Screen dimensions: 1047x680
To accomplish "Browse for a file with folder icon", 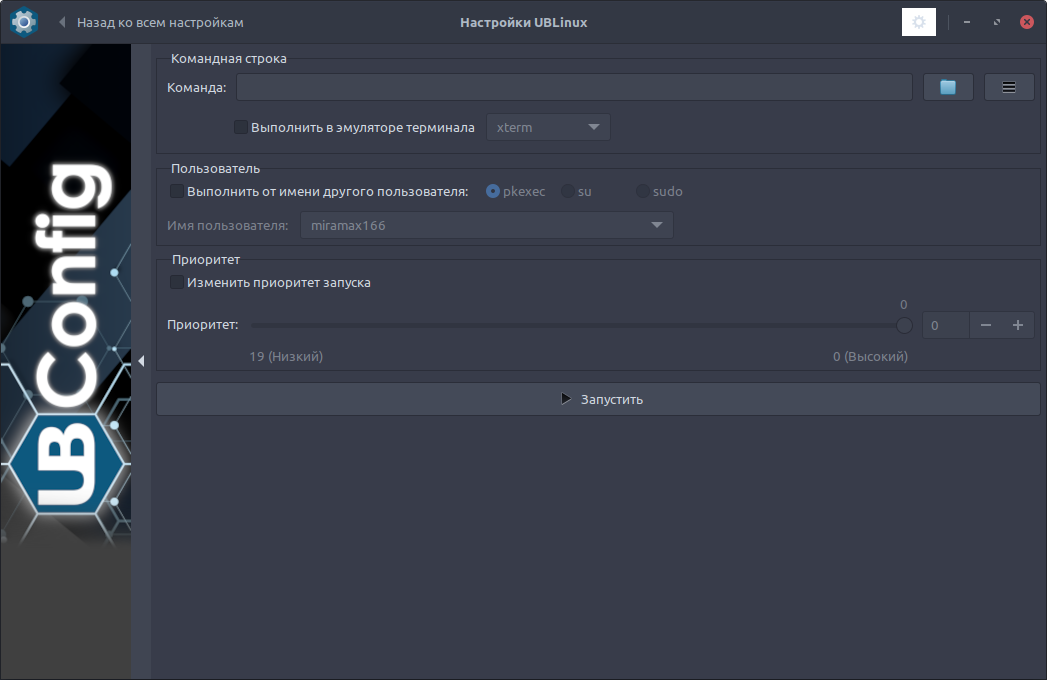I will coord(948,88).
